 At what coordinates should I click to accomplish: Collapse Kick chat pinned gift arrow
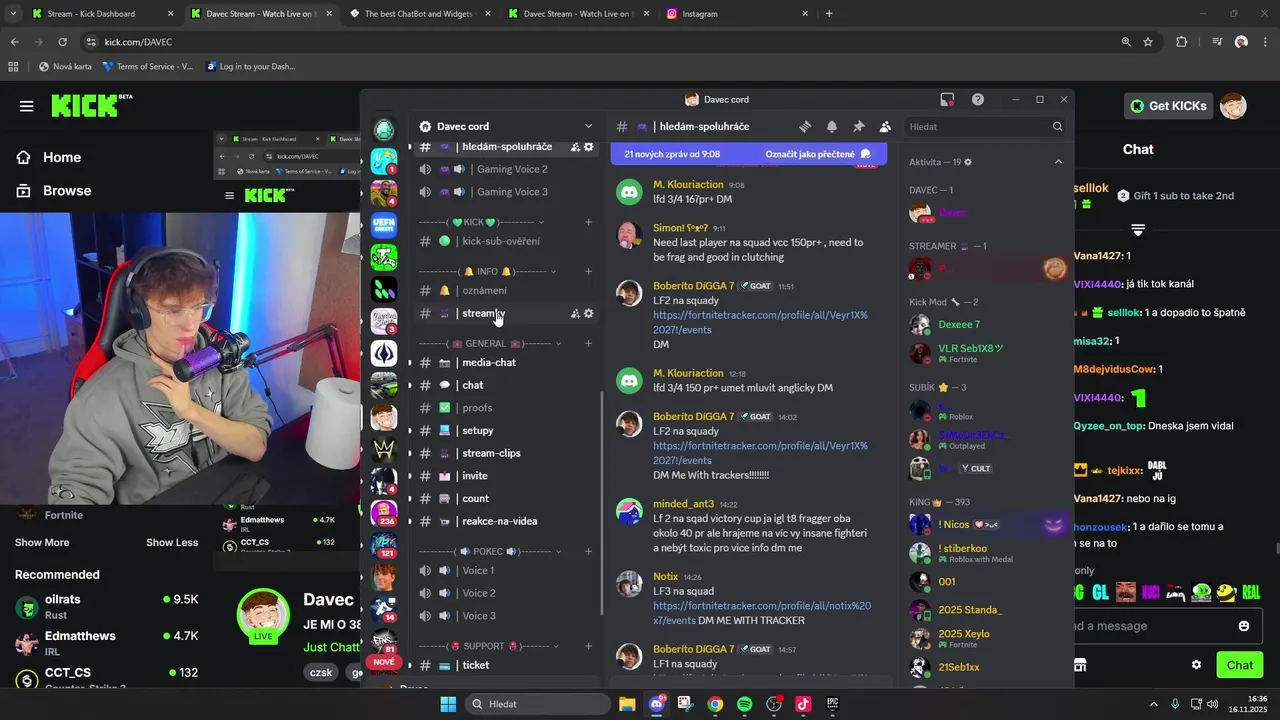point(1137,230)
